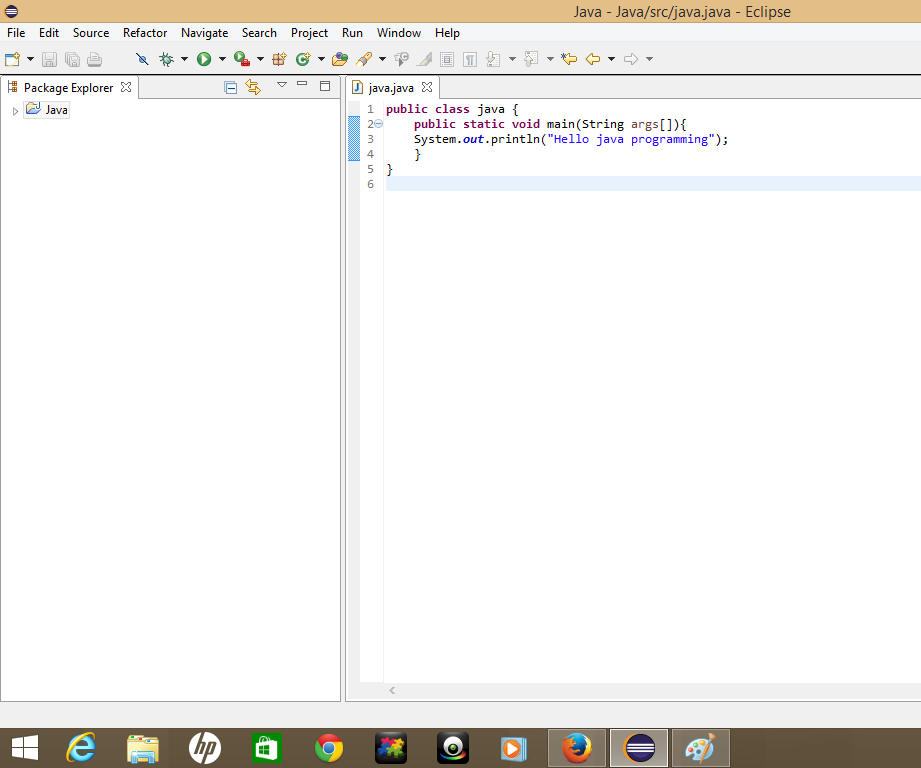Open the Run dropdown arrow
Image resolution: width=921 pixels, height=768 pixels.
221,59
